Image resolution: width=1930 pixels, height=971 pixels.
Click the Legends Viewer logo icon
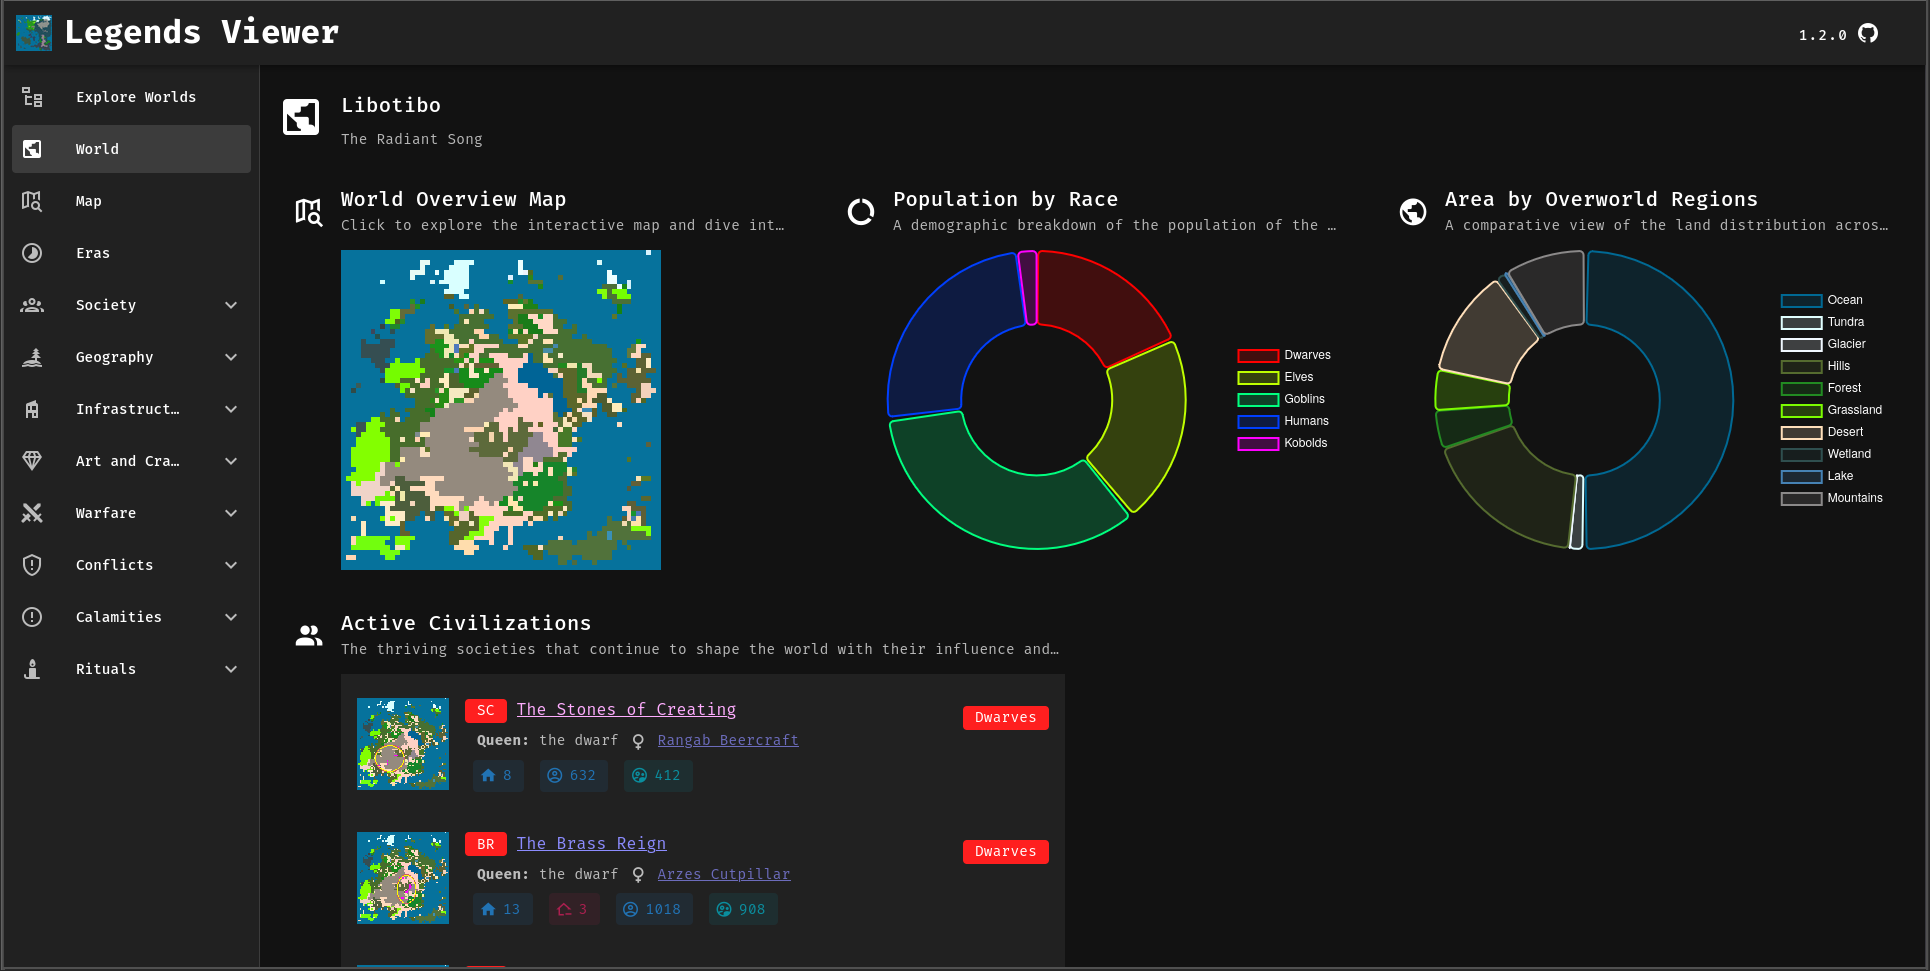34,33
